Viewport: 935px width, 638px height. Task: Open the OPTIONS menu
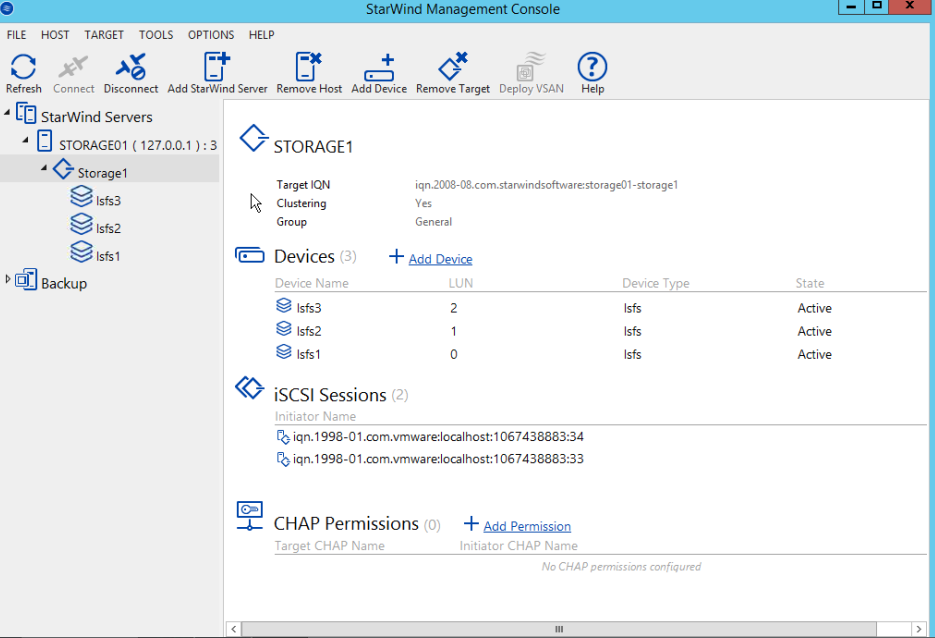(211, 35)
